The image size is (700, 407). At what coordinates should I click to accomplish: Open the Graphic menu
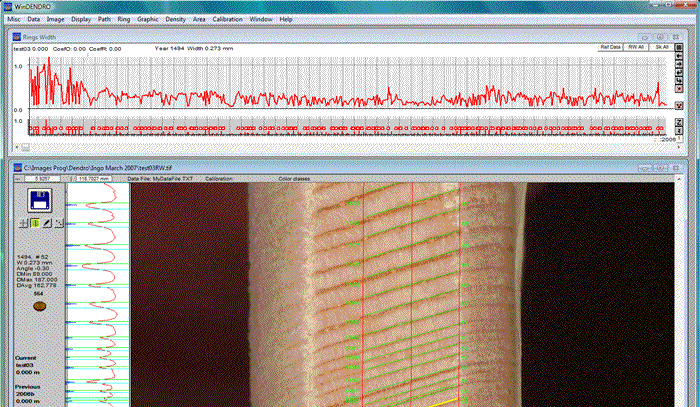point(148,19)
